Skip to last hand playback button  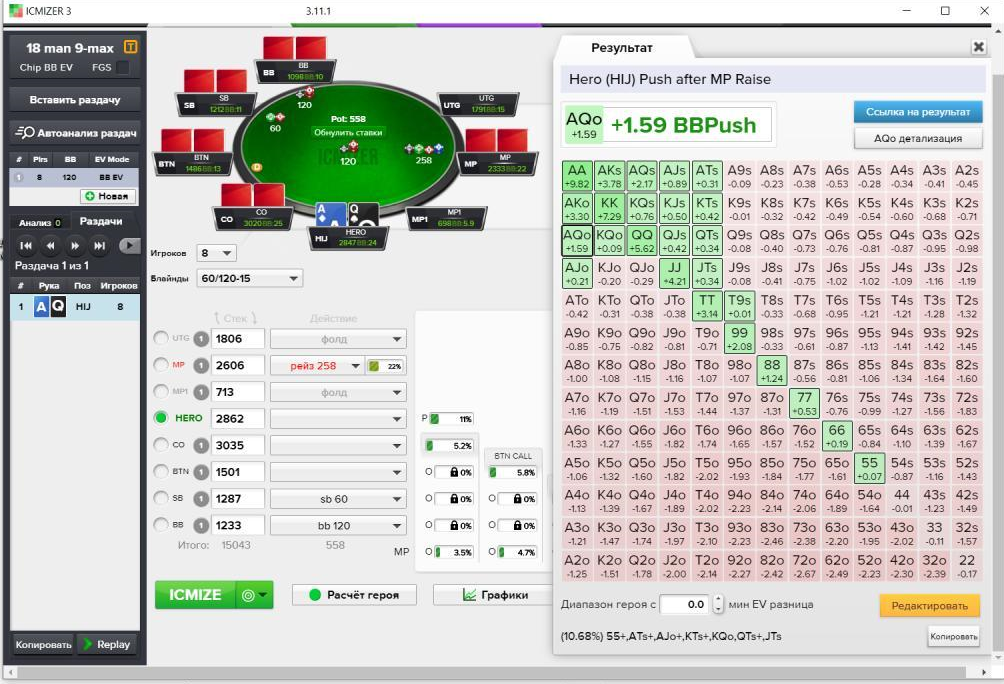point(99,245)
